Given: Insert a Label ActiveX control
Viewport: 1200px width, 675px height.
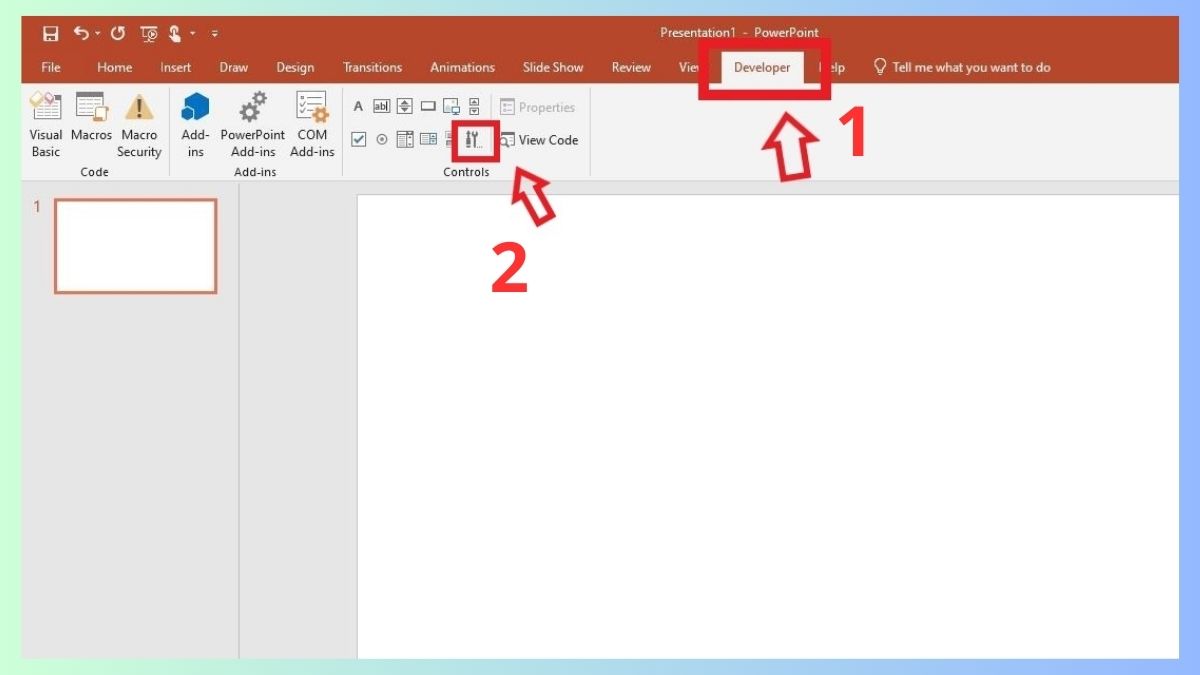Looking at the screenshot, I should 358,107.
